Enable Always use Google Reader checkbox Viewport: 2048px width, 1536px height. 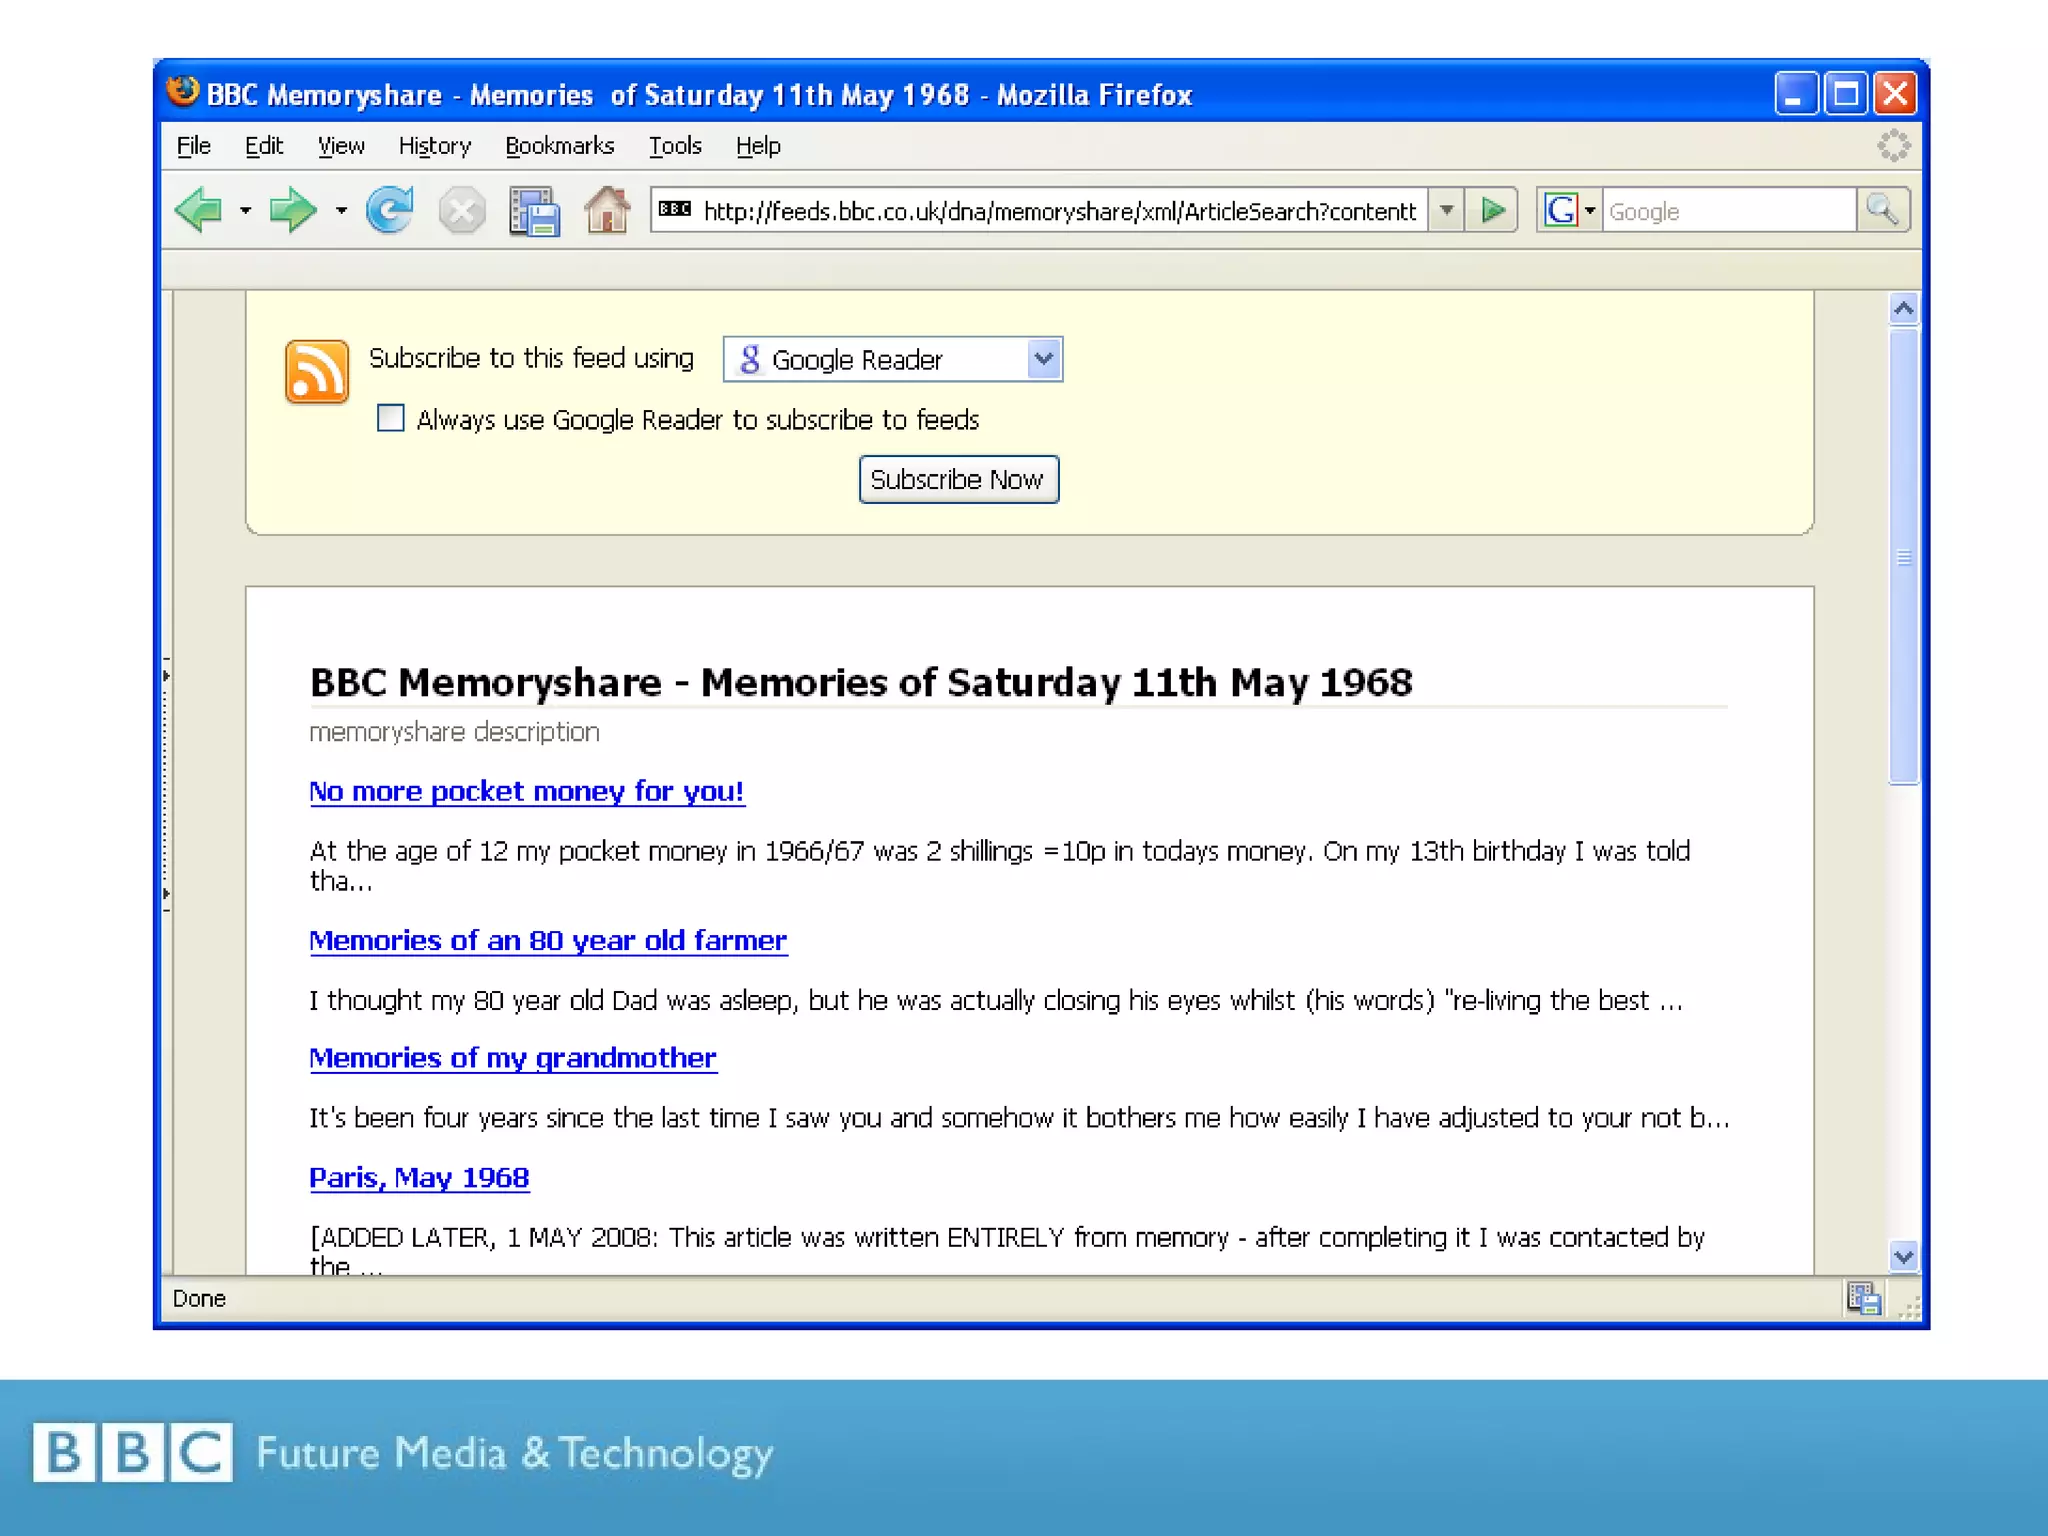[x=391, y=418]
